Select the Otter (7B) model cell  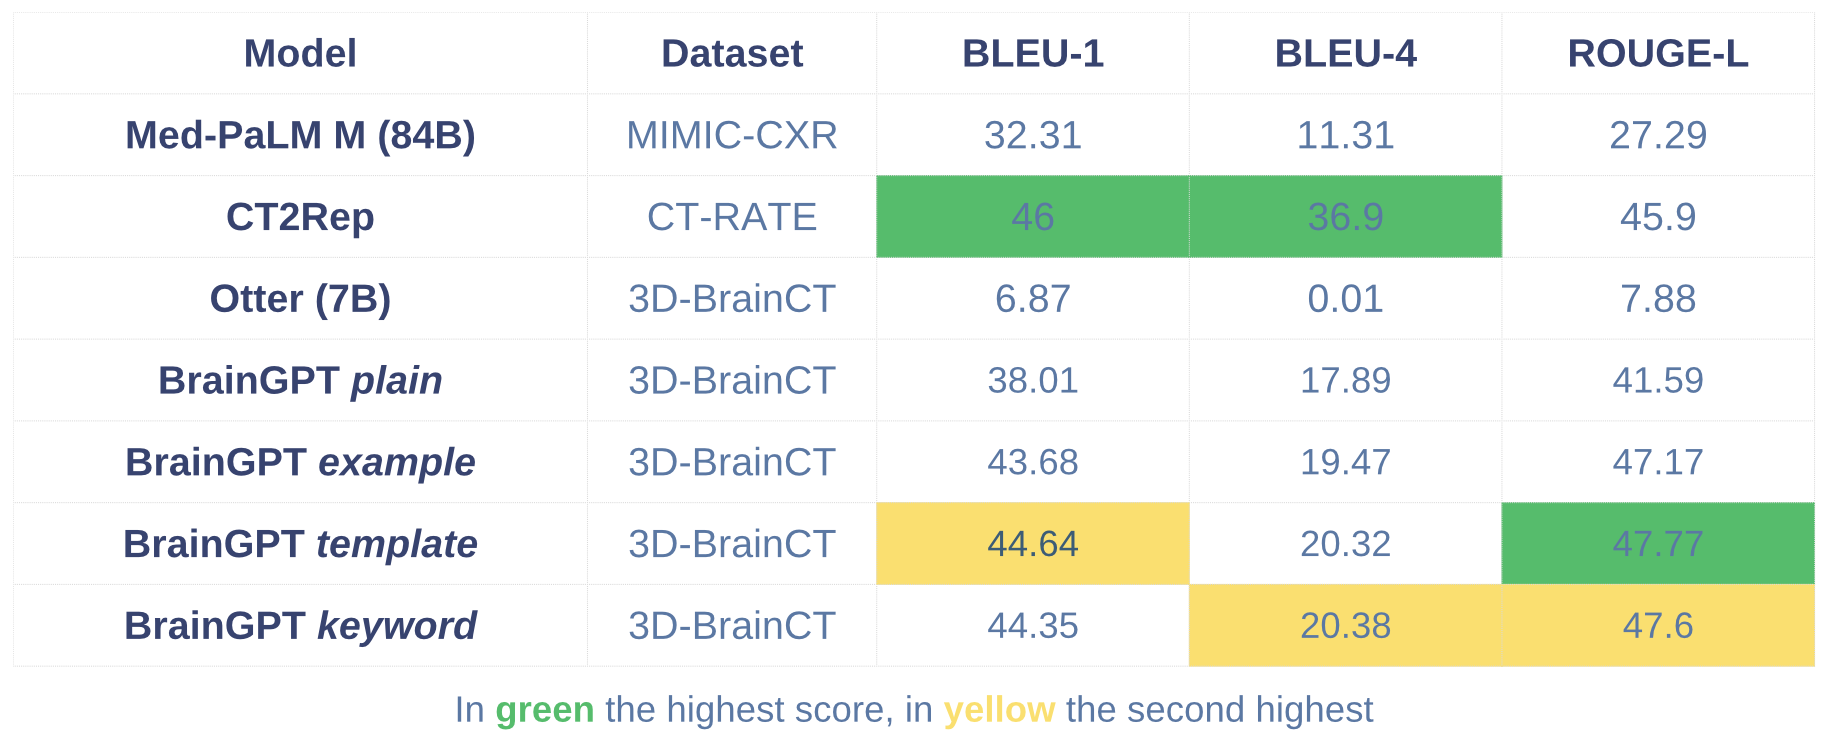click(300, 299)
